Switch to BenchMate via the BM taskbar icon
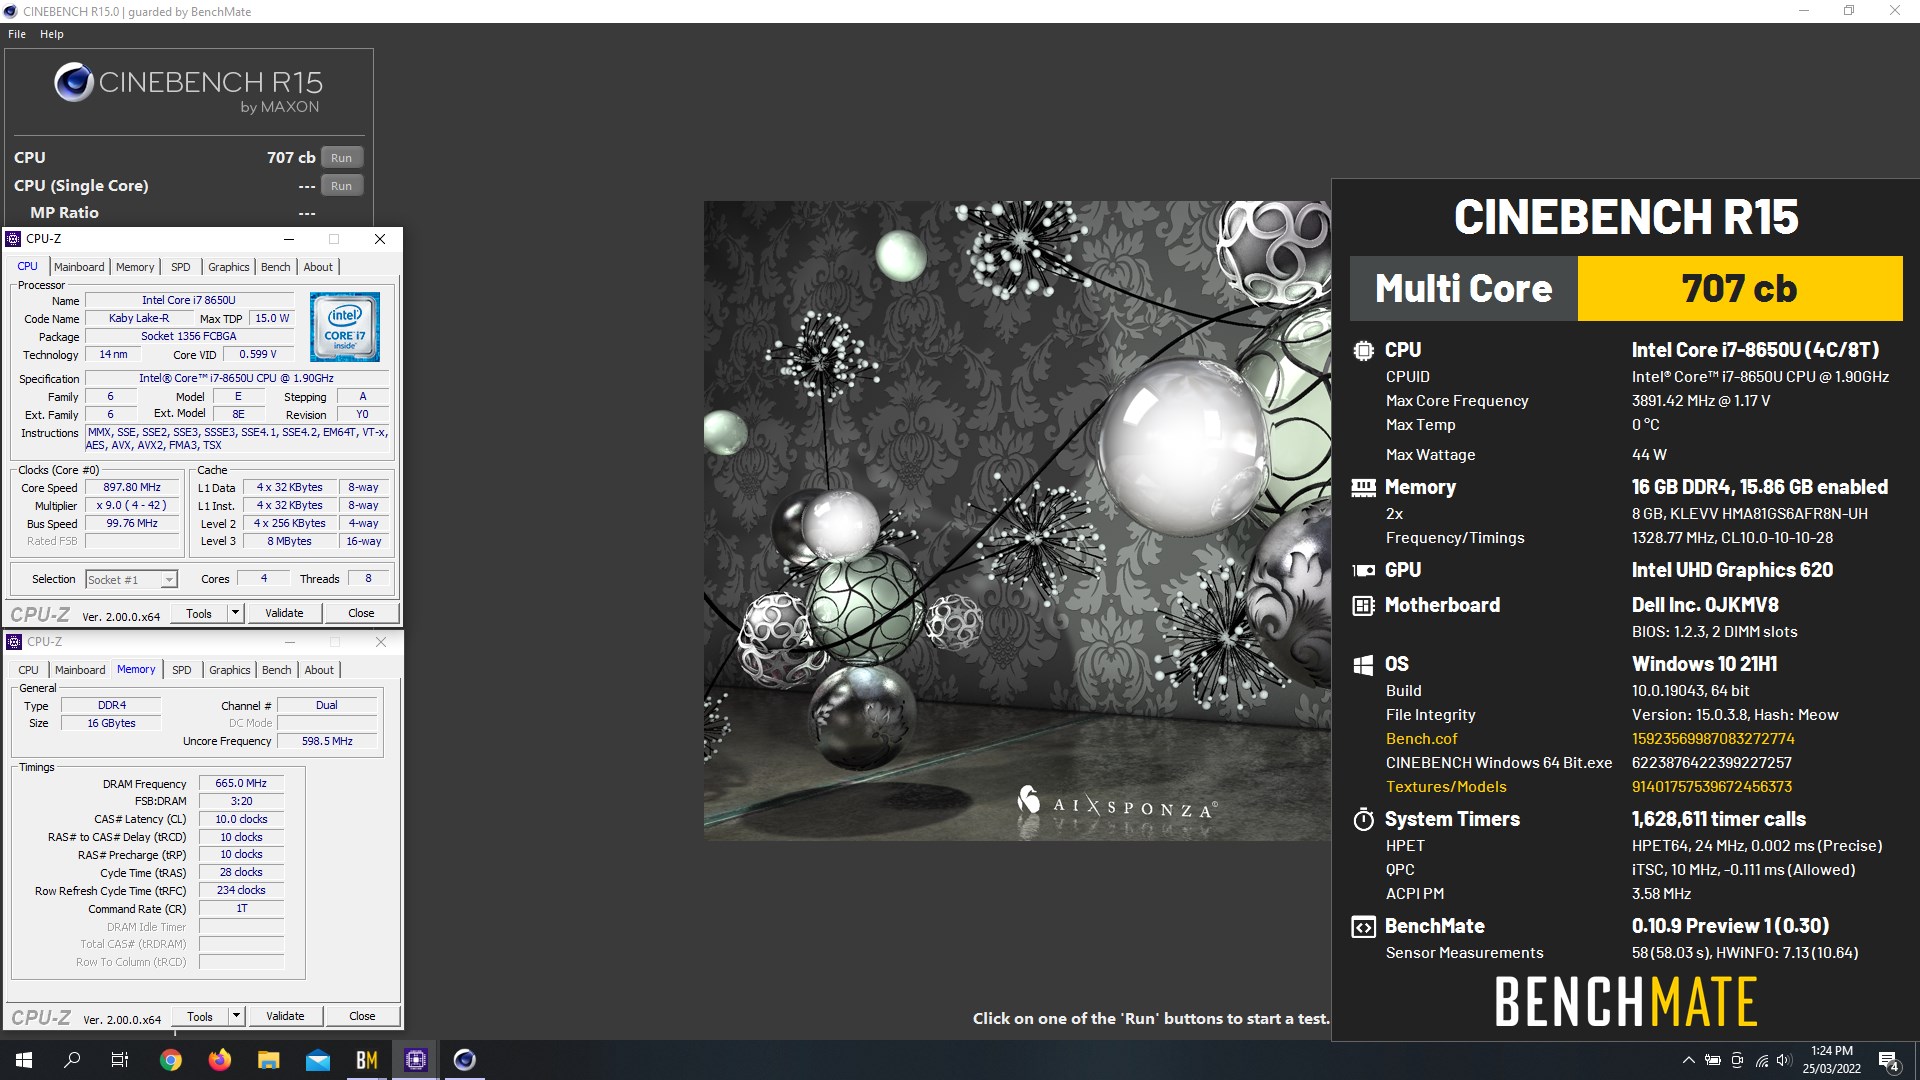 [x=366, y=1060]
